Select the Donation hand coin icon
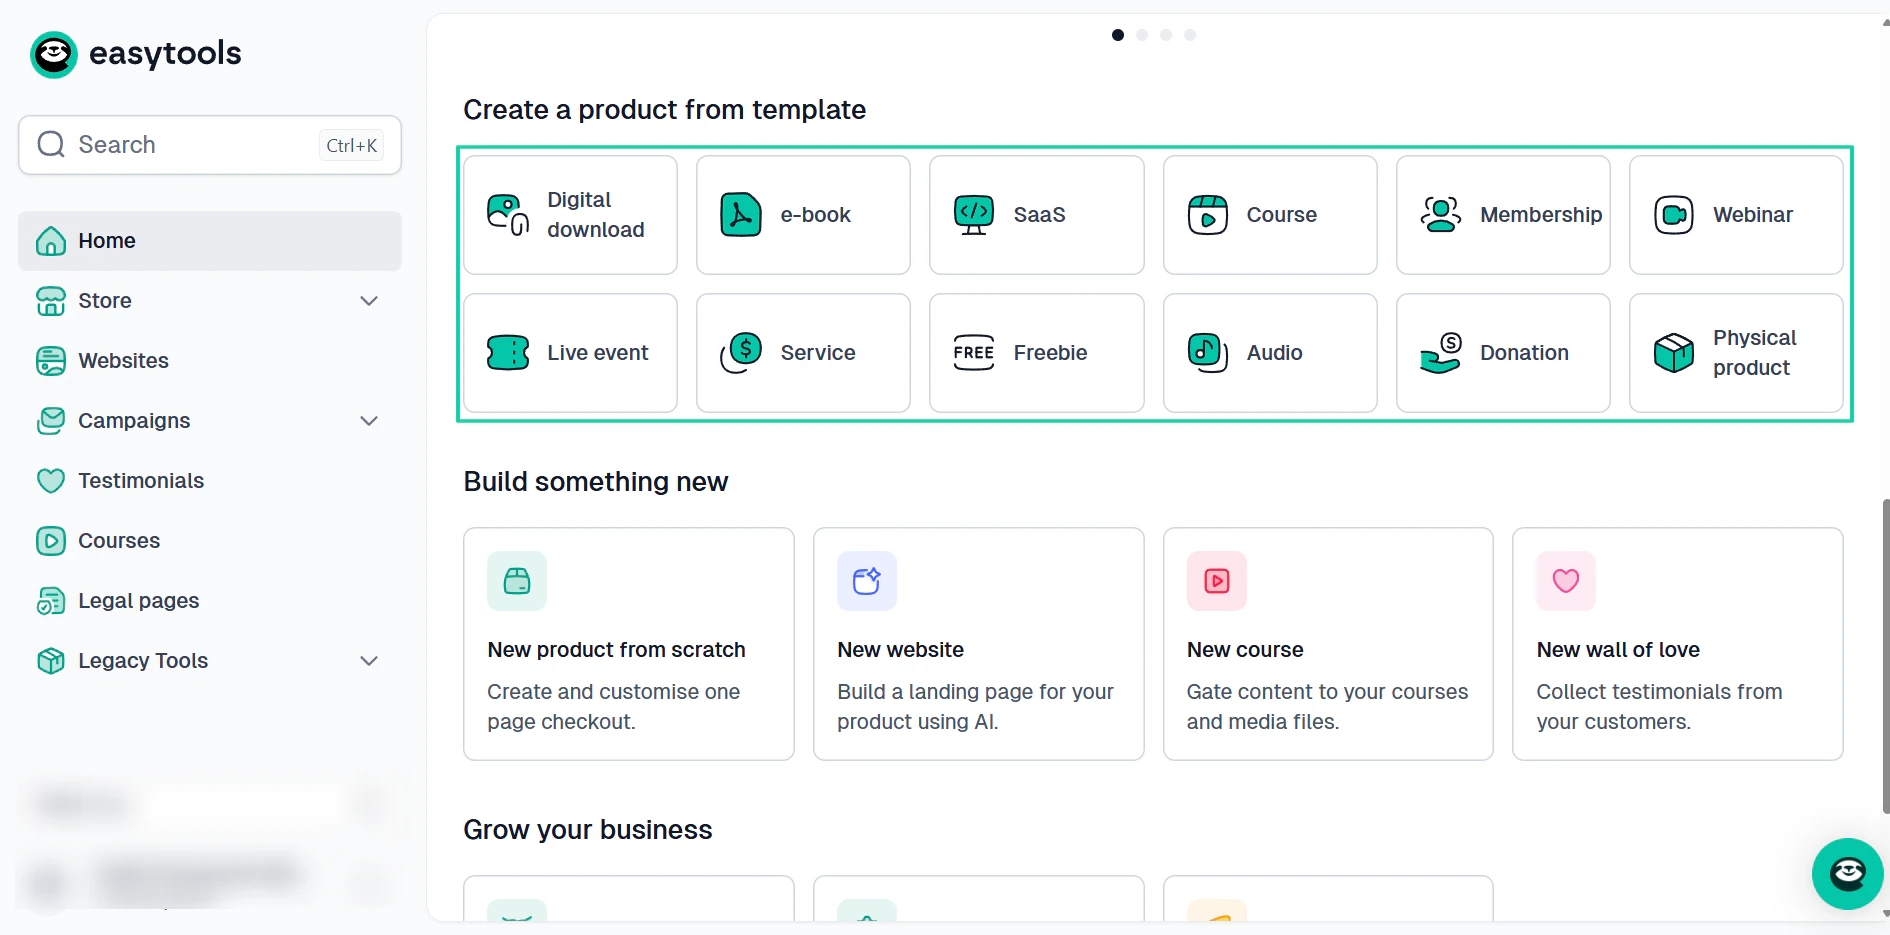This screenshot has width=1890, height=935. click(1441, 353)
